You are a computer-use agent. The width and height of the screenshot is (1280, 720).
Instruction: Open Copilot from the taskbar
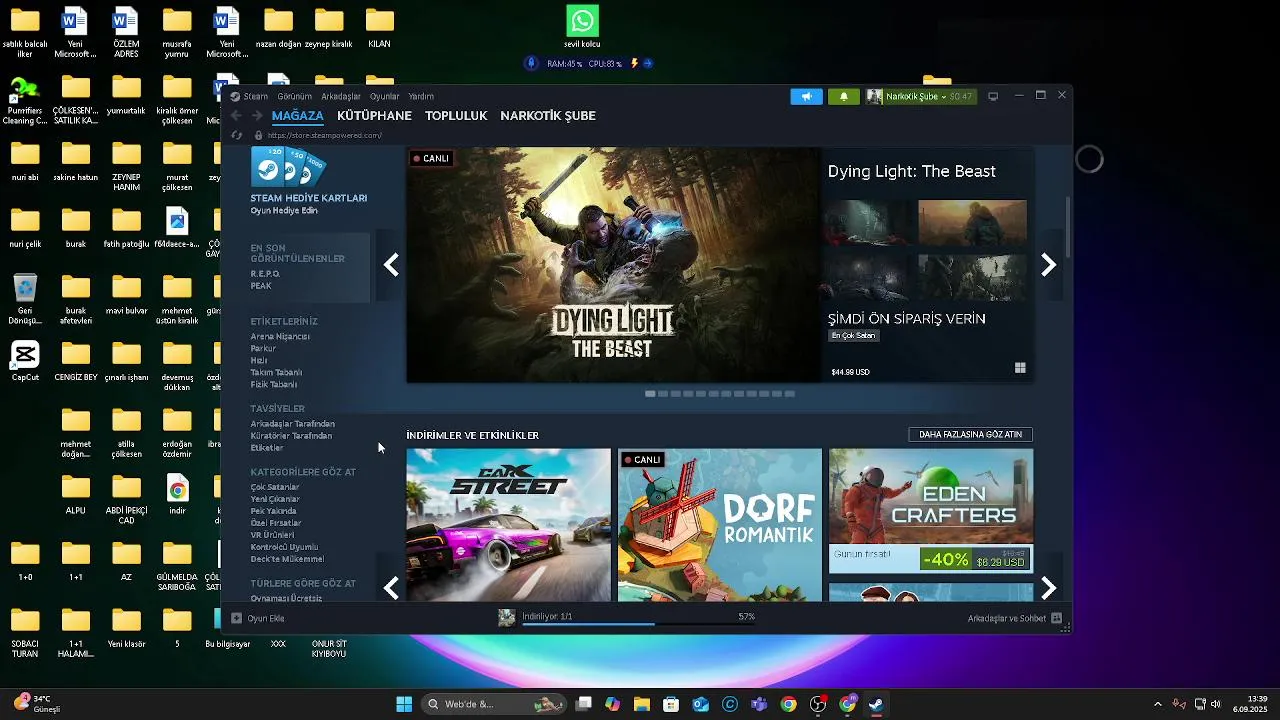coord(612,704)
